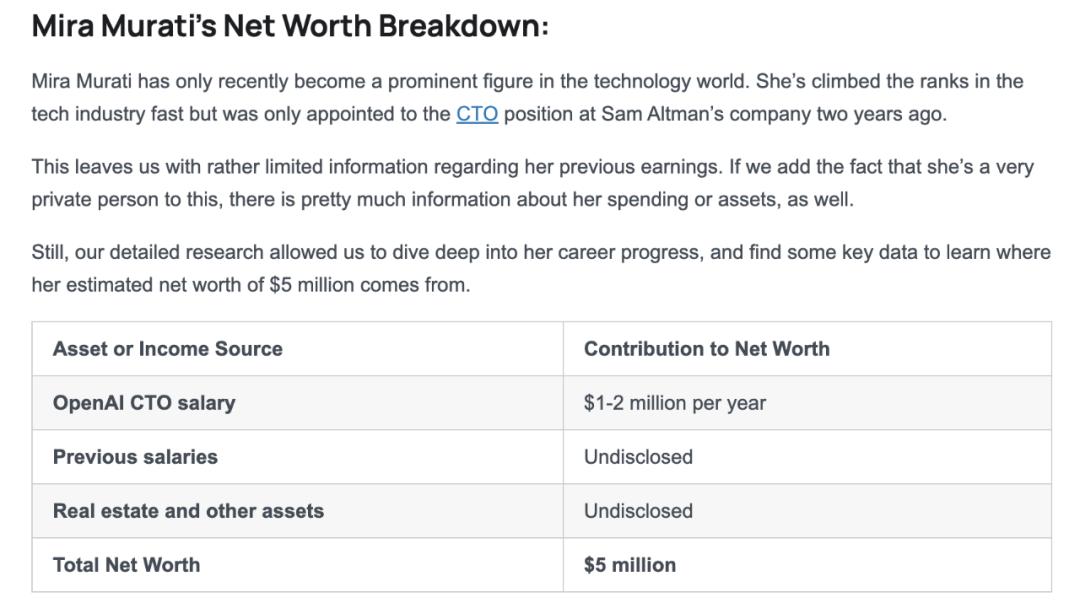Click the "Asset or Income Source" column header
1080x603 pixels.
pos(167,349)
